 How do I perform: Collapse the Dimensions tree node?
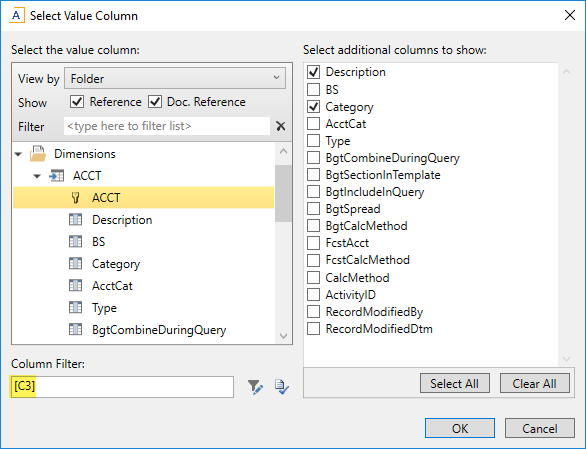click(x=18, y=154)
